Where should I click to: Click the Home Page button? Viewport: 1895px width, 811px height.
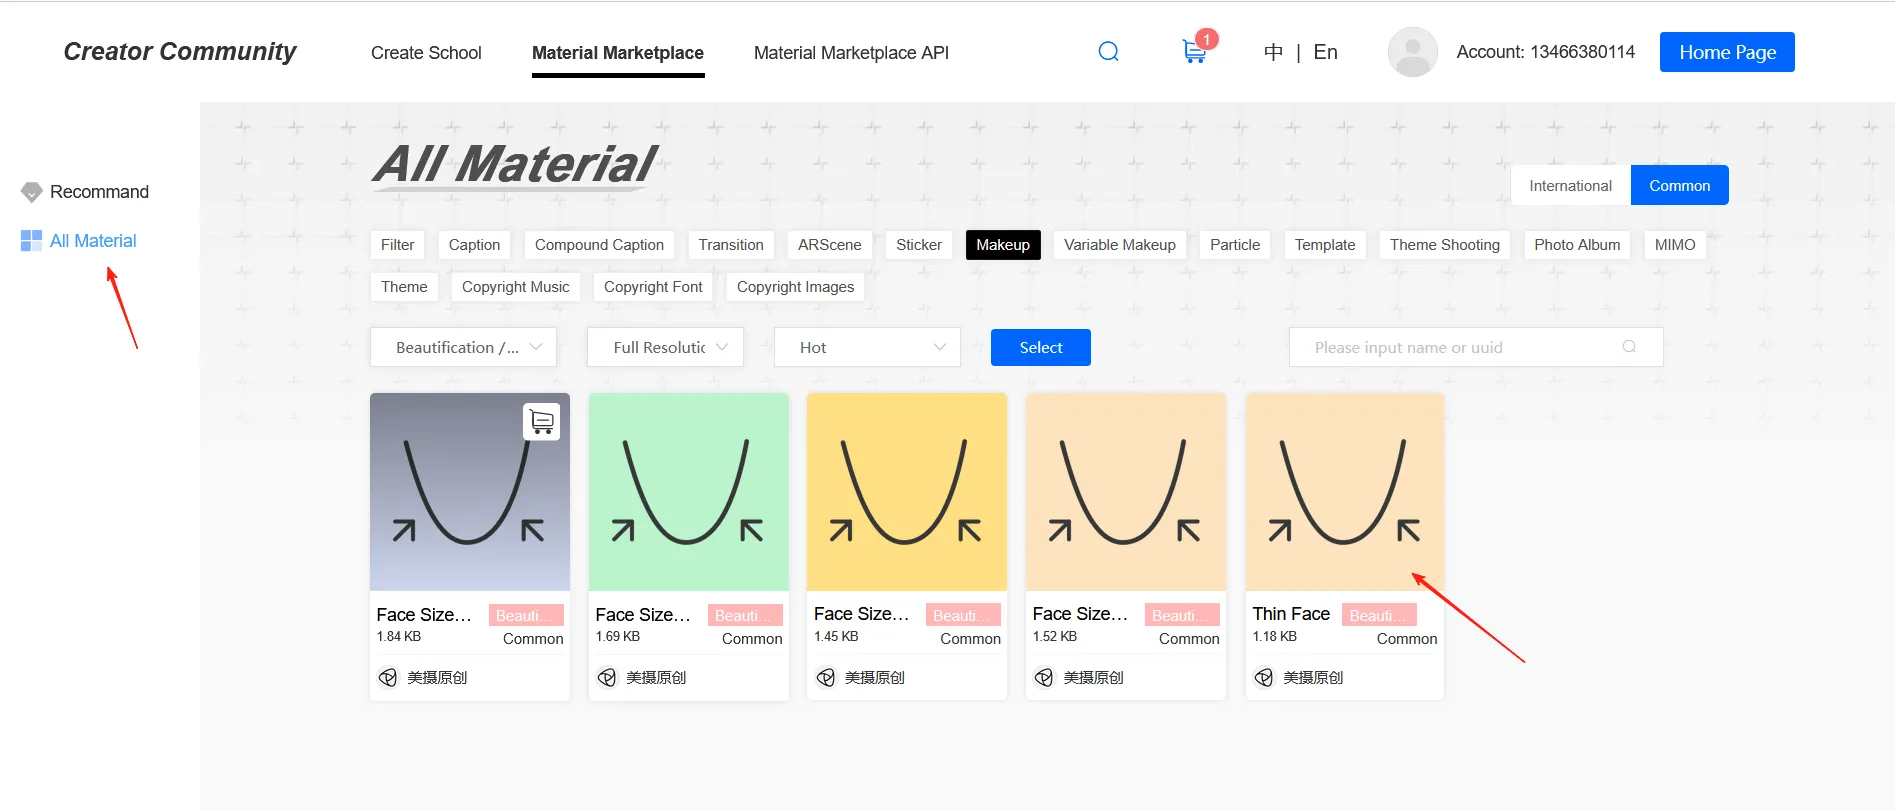(x=1727, y=53)
